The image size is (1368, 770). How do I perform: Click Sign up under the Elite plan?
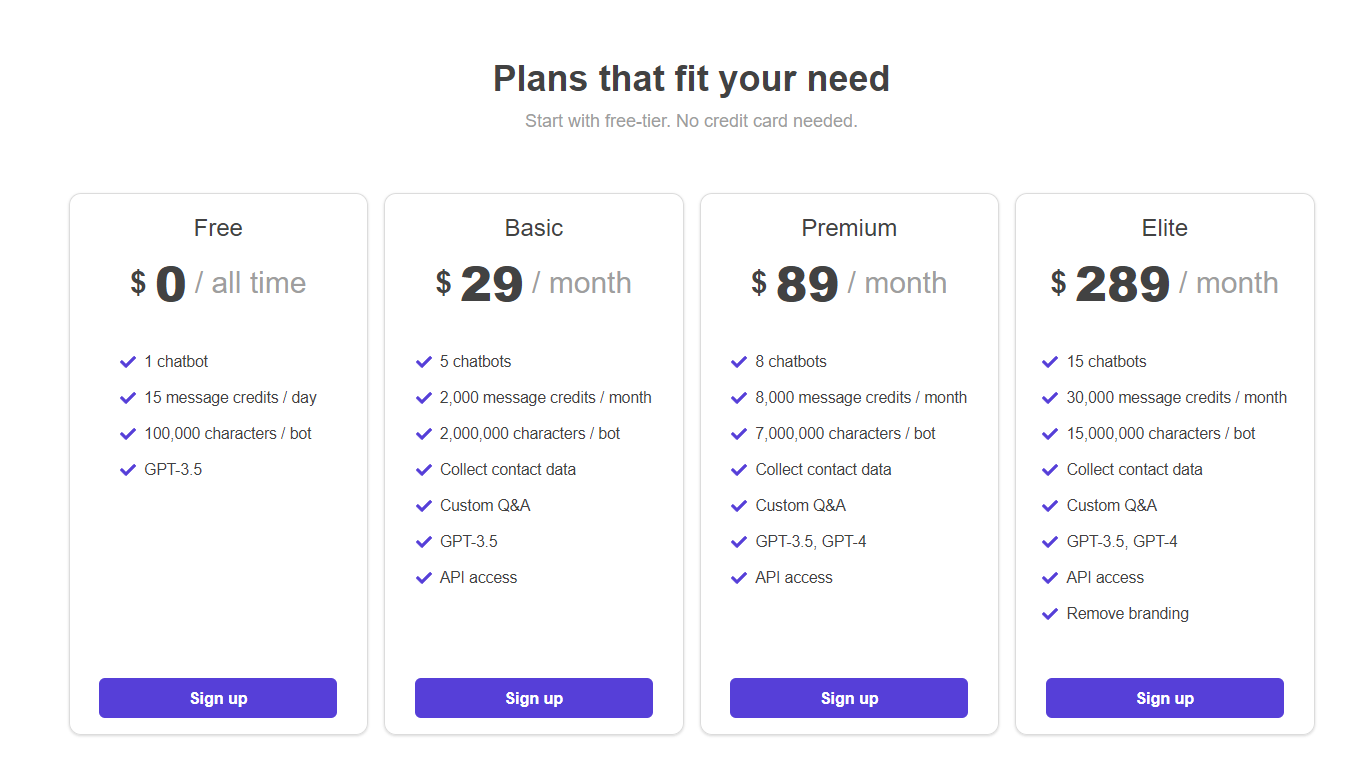1165,698
